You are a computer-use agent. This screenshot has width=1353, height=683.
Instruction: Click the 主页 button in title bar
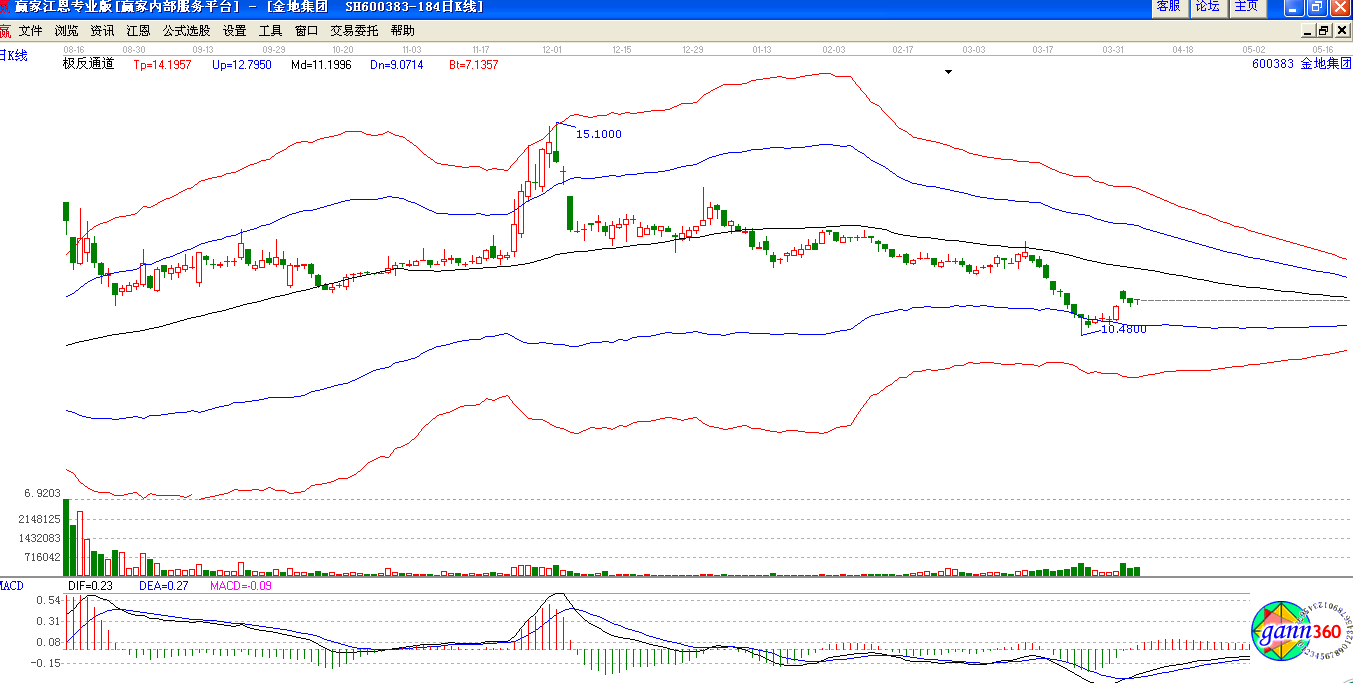tap(1246, 7)
